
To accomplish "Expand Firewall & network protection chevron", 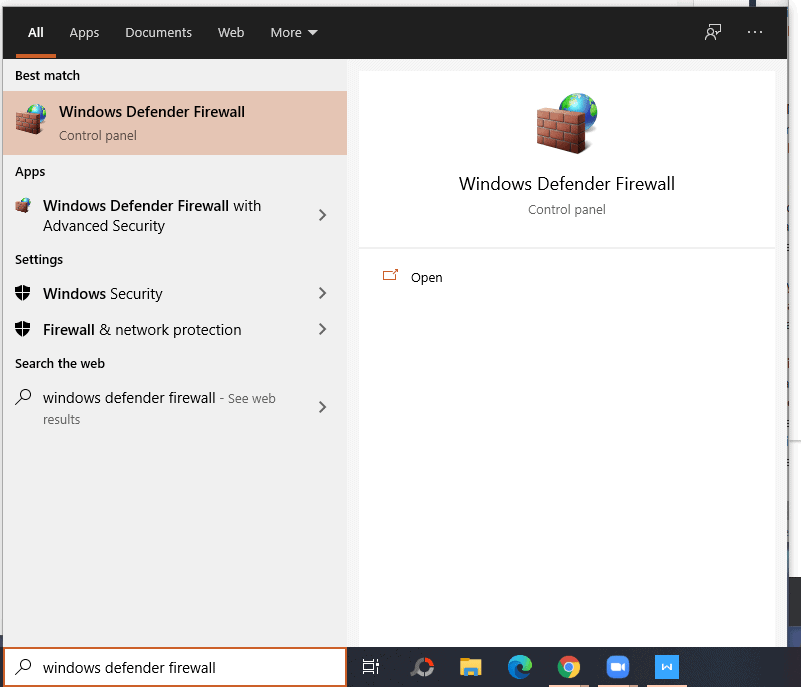I will point(322,329).
